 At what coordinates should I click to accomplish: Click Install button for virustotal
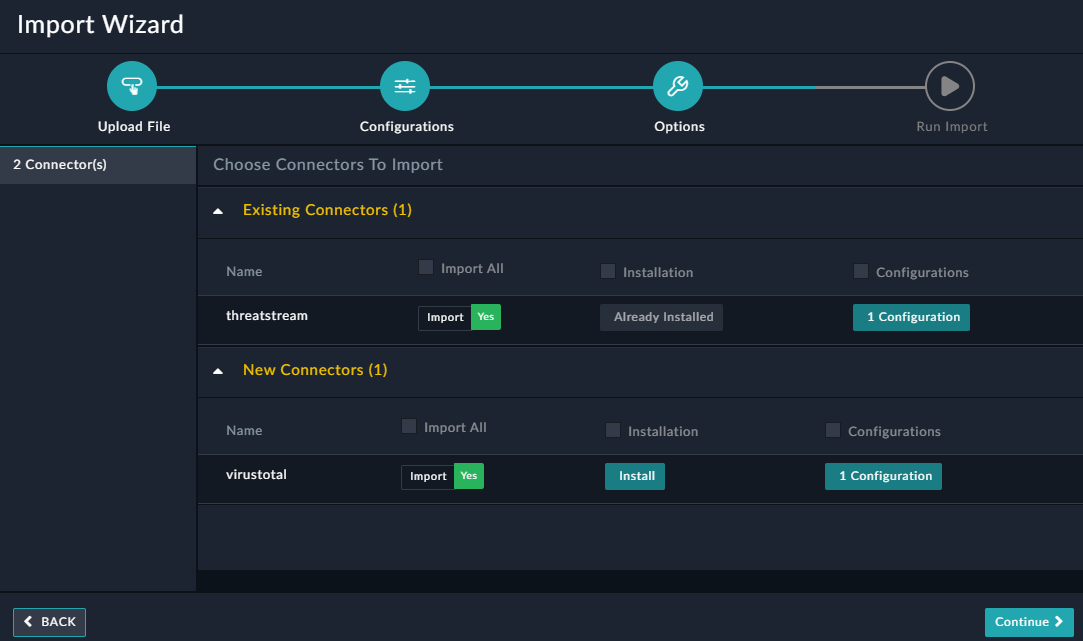point(635,476)
